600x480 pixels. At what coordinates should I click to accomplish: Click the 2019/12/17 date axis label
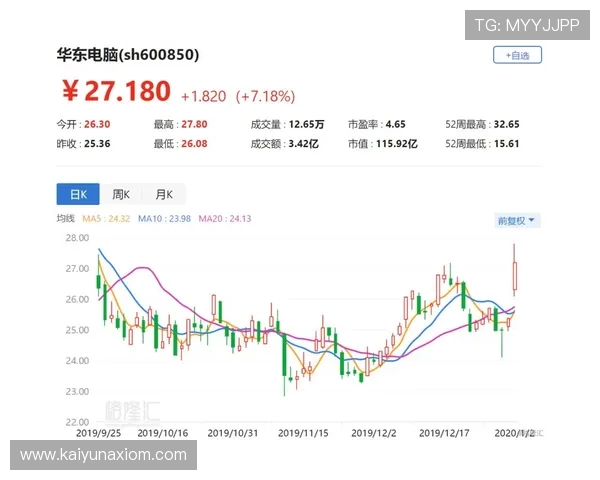444,433
